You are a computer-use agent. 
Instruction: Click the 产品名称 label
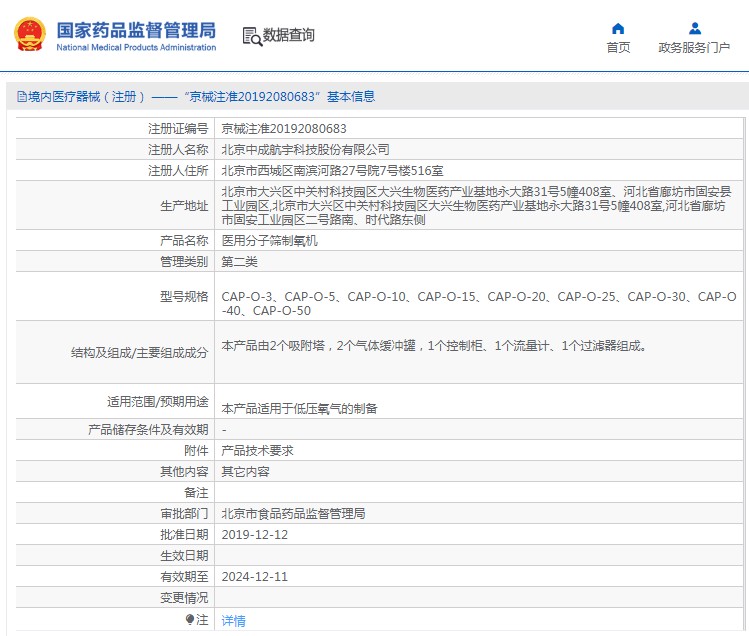coord(184,240)
